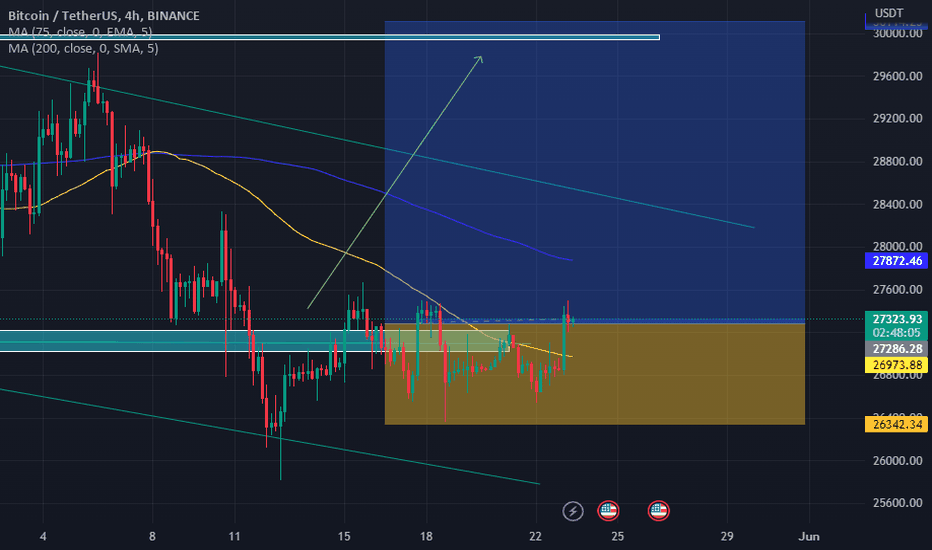Select the MA (75, close, 0, EMA, 5) legend
Image resolution: width=932 pixels, height=550 pixels.
pos(80,32)
